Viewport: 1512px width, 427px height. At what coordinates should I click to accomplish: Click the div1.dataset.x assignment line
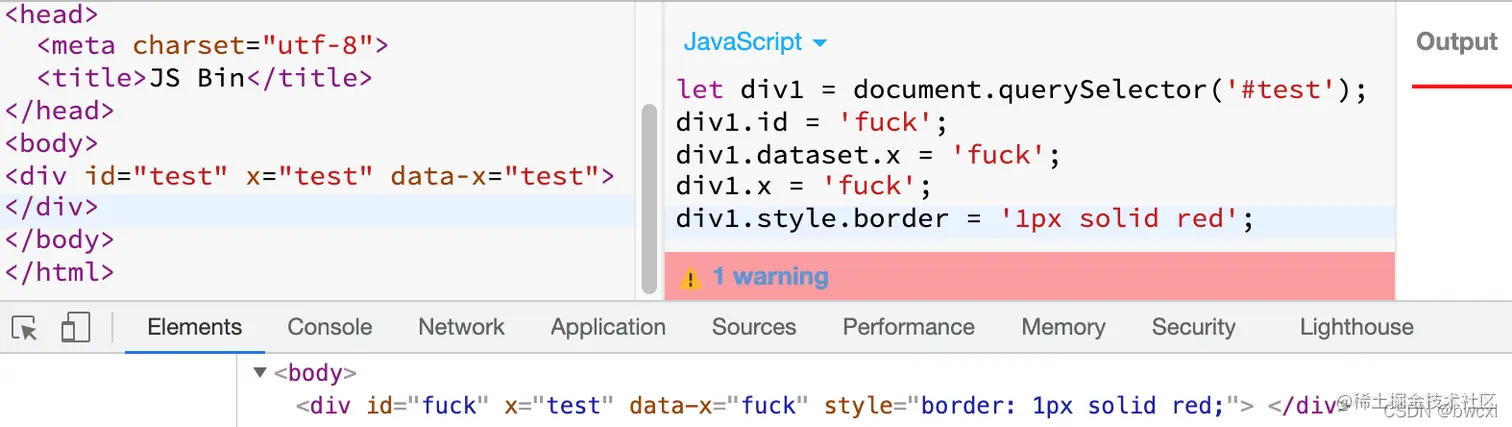[868, 154]
